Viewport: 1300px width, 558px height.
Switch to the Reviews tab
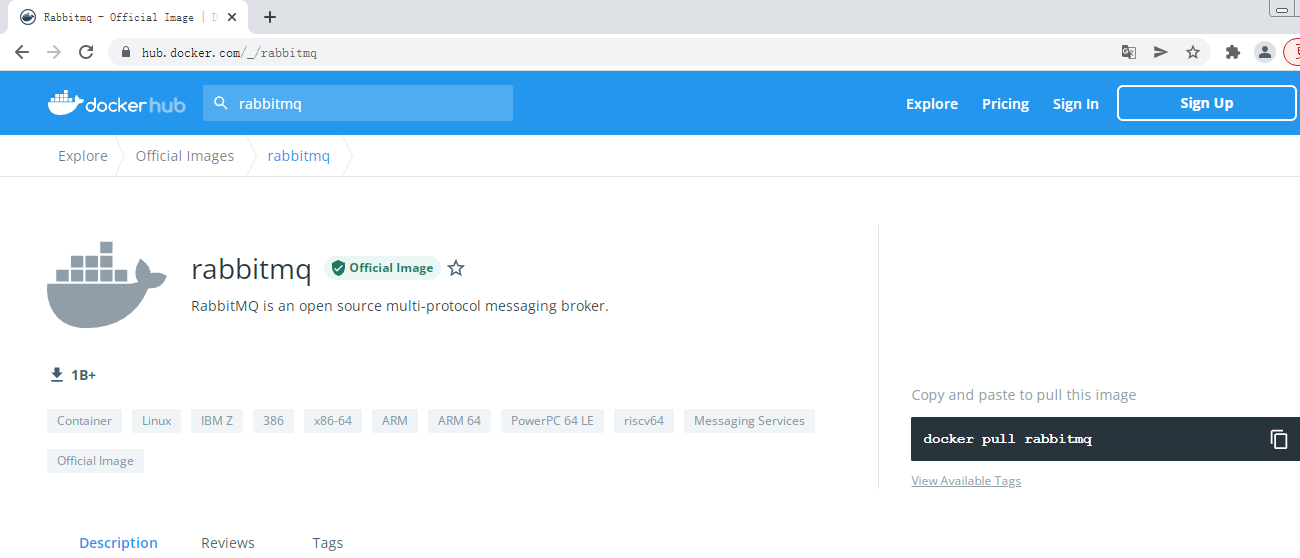pos(228,543)
